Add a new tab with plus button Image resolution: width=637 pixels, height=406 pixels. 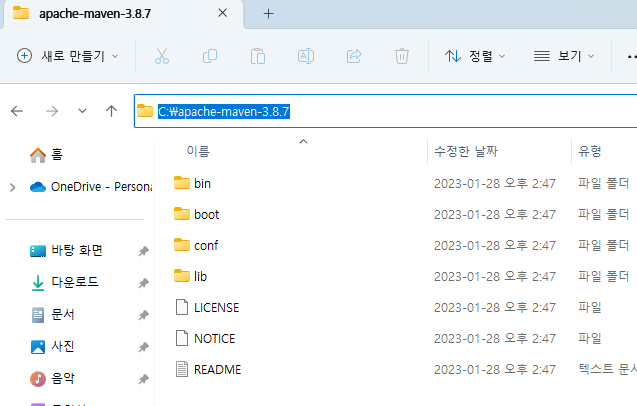click(268, 14)
